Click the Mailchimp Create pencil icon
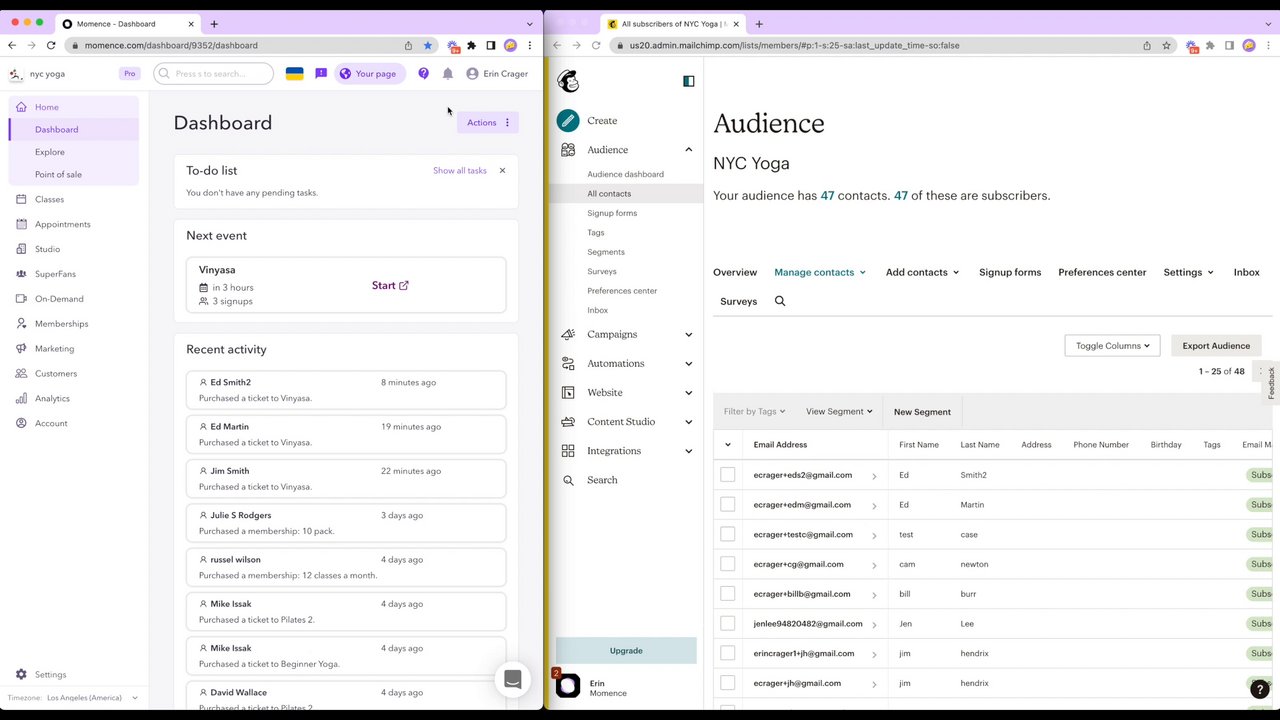 click(568, 121)
